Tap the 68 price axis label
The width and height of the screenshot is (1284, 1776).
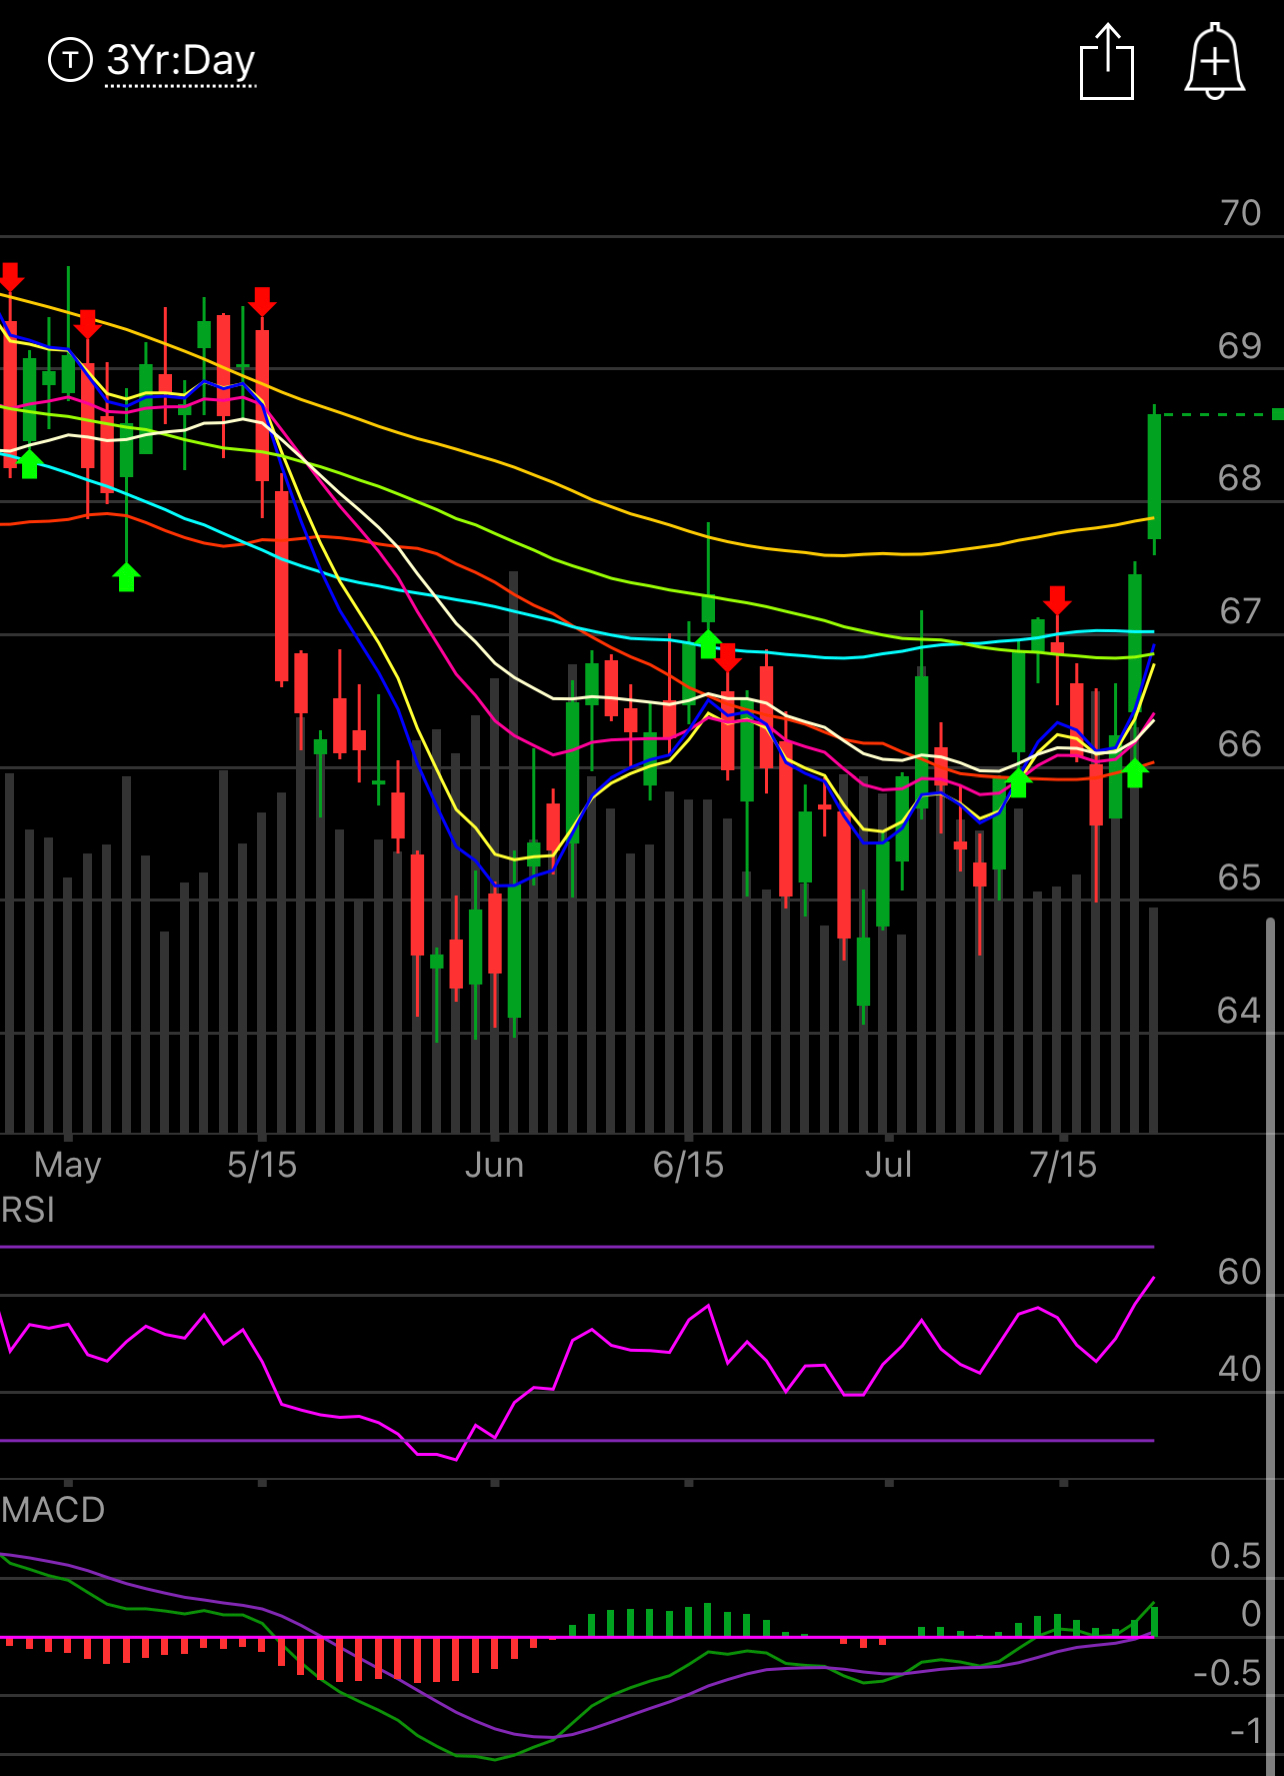pyautogui.click(x=1240, y=478)
